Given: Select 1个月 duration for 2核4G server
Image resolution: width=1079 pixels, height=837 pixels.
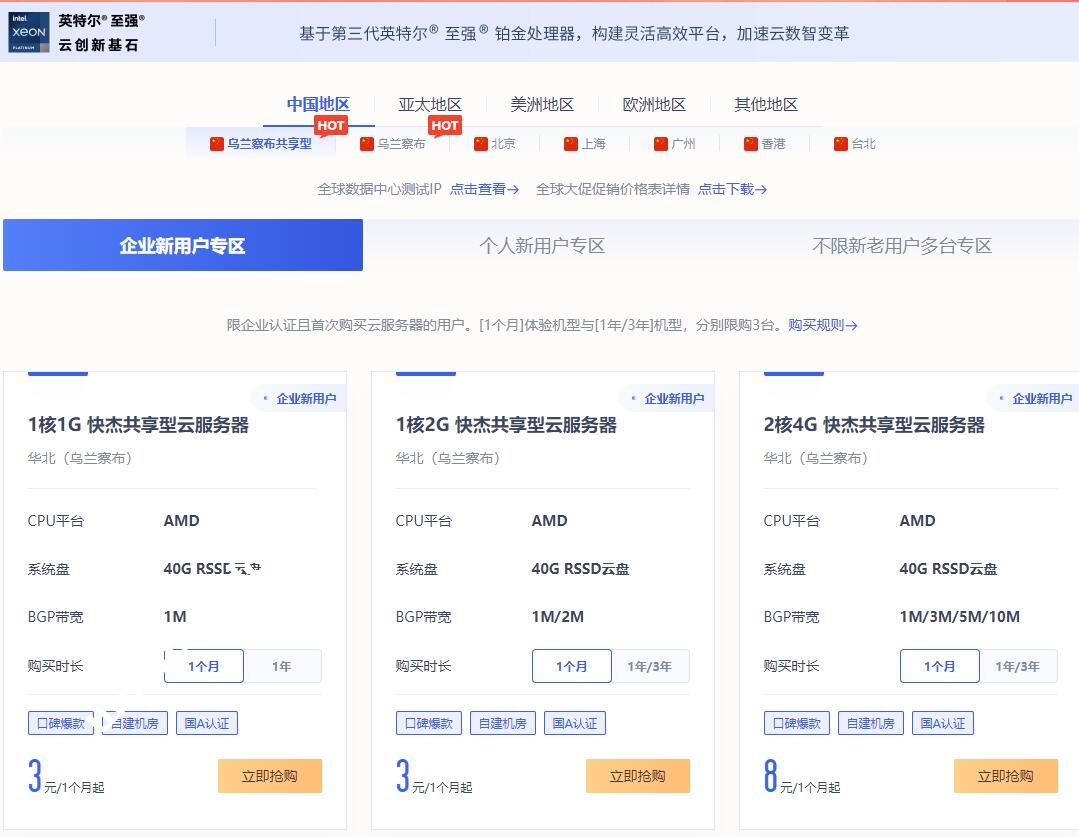Looking at the screenshot, I should tap(939, 666).
